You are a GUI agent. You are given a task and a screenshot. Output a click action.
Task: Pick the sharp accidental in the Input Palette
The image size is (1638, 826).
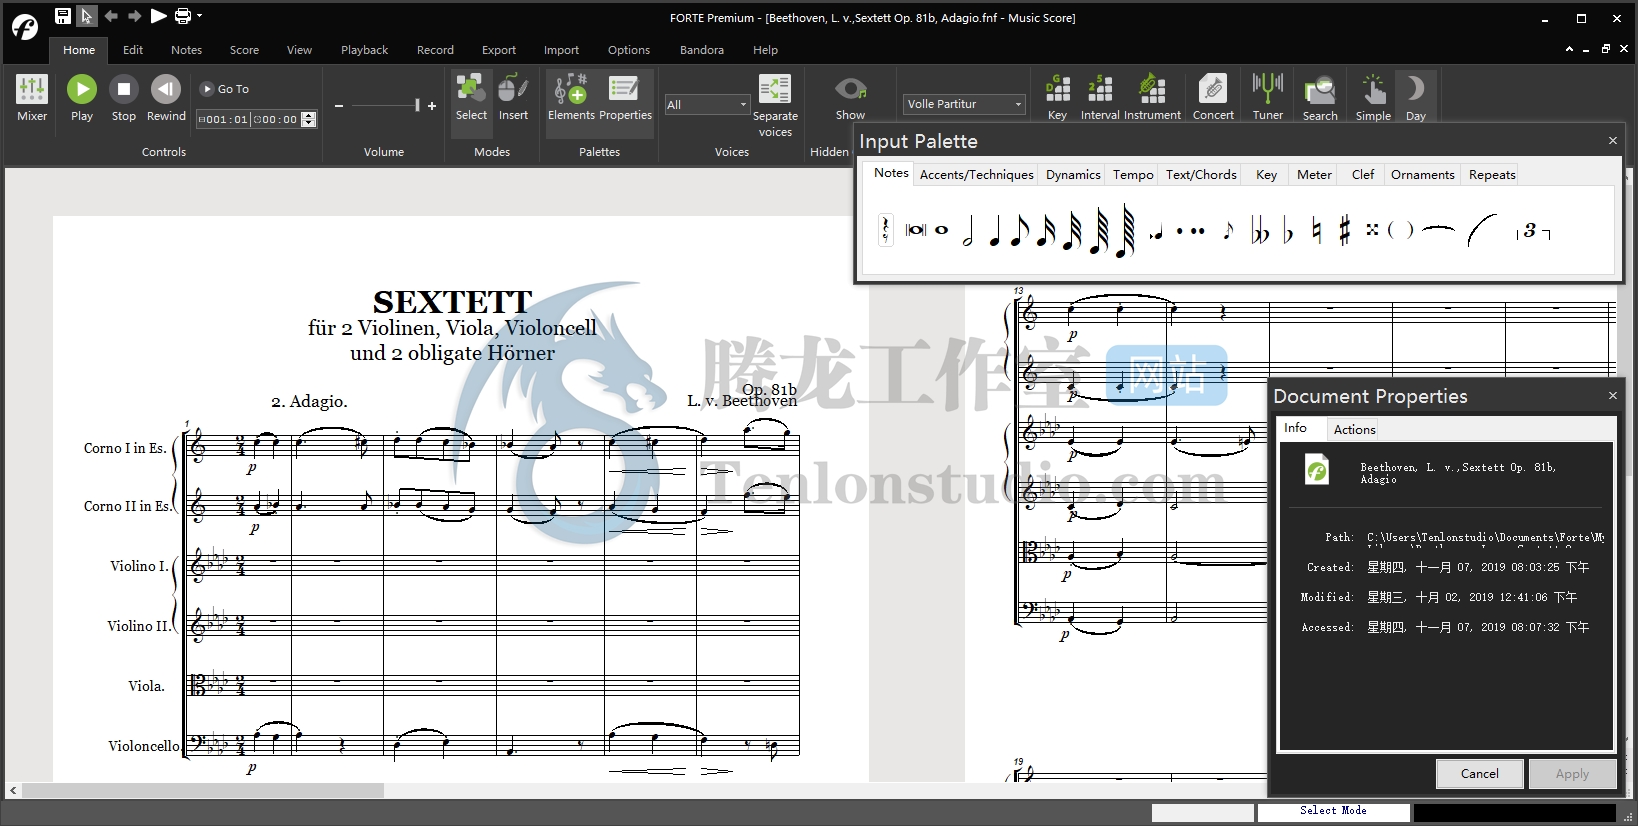pos(1344,231)
